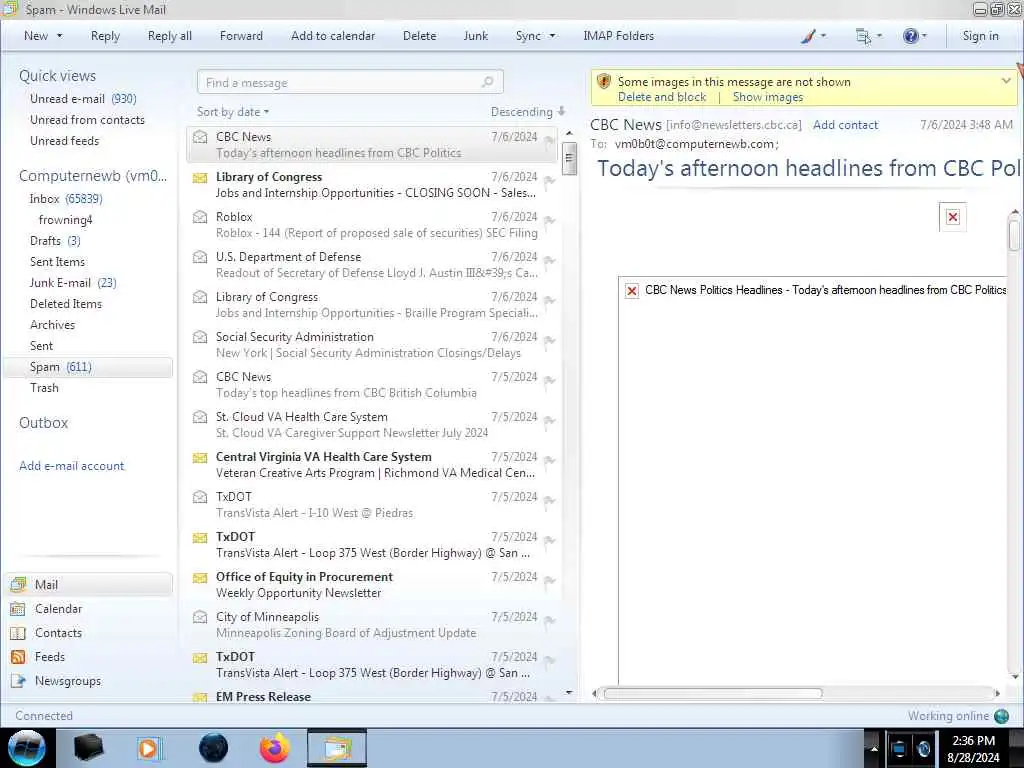Viewport: 1024px width, 768px height.
Task: Flag the St. Cloud VA Health Care System message
Action: click(x=550, y=420)
